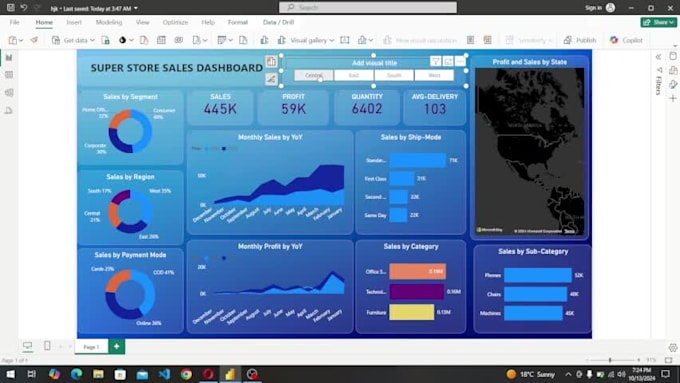Open More options ellipsis on selected visual
The width and height of the screenshot is (680, 383).
[x=460, y=62]
